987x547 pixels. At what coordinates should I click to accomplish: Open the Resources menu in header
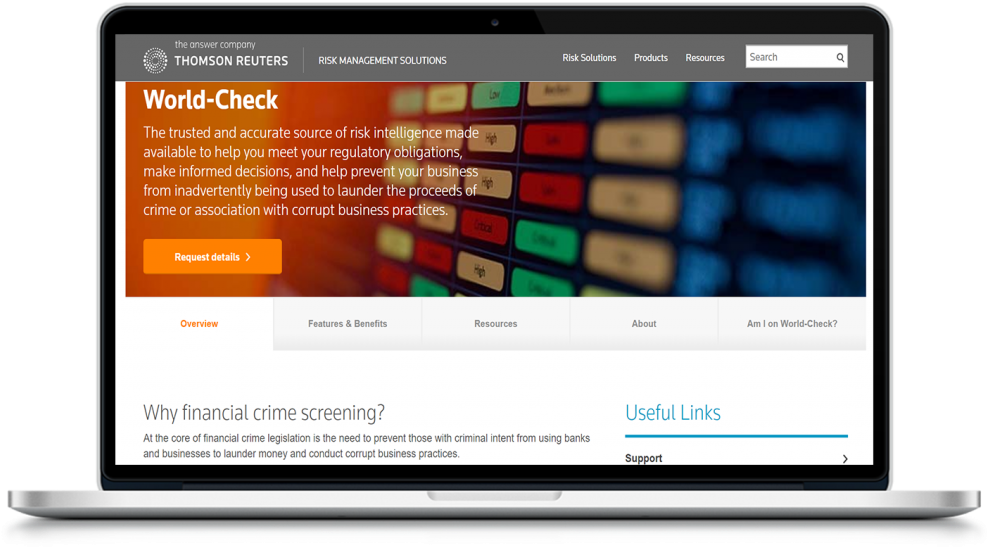click(x=705, y=58)
